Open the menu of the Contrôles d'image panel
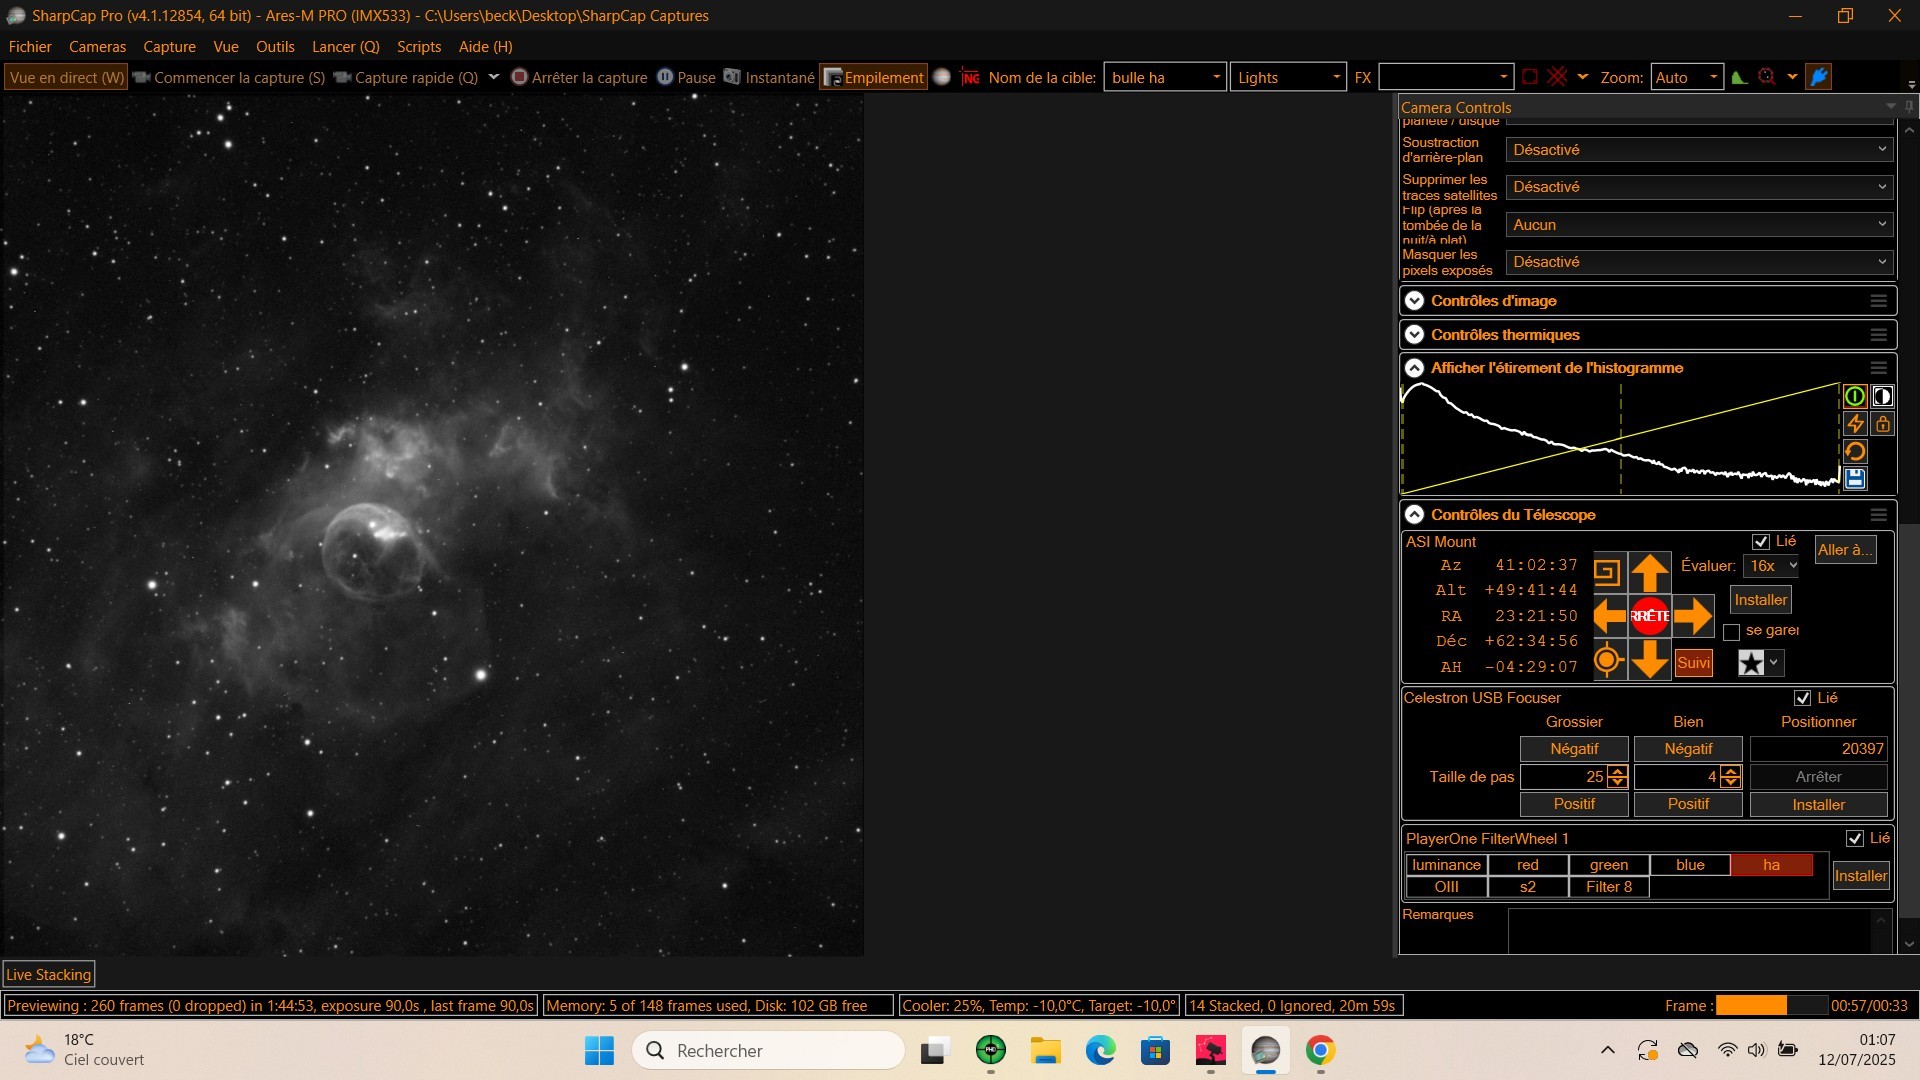This screenshot has height=1080, width=1920. pyautogui.click(x=1878, y=301)
